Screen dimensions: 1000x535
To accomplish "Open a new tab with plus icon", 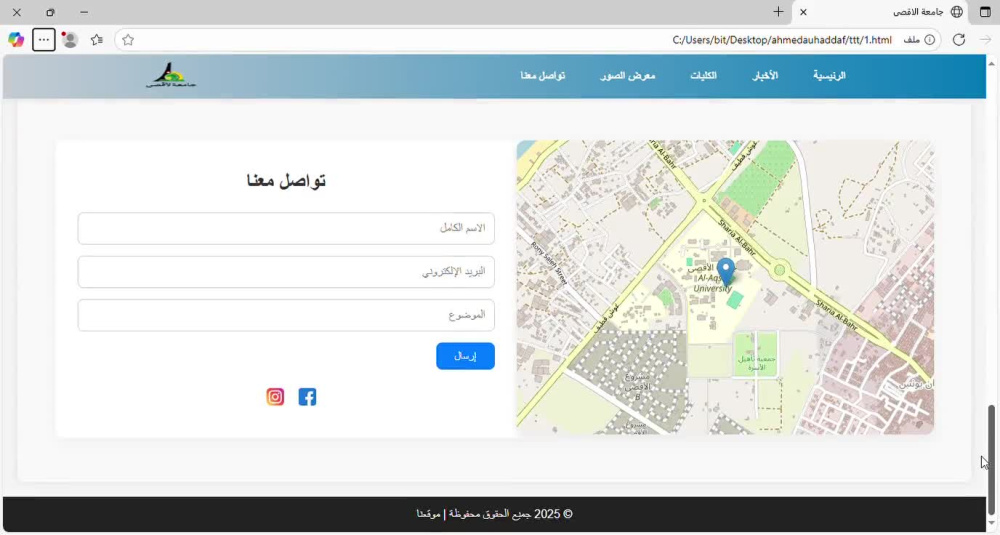I will tap(778, 11).
